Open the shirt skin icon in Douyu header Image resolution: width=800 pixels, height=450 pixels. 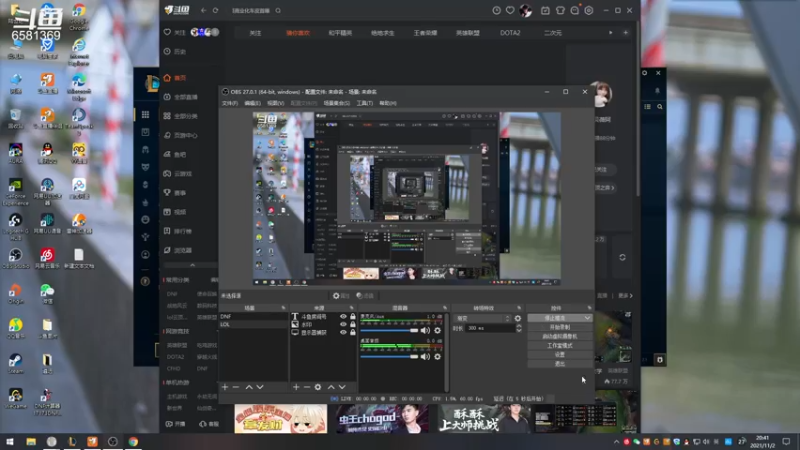[x=560, y=11]
